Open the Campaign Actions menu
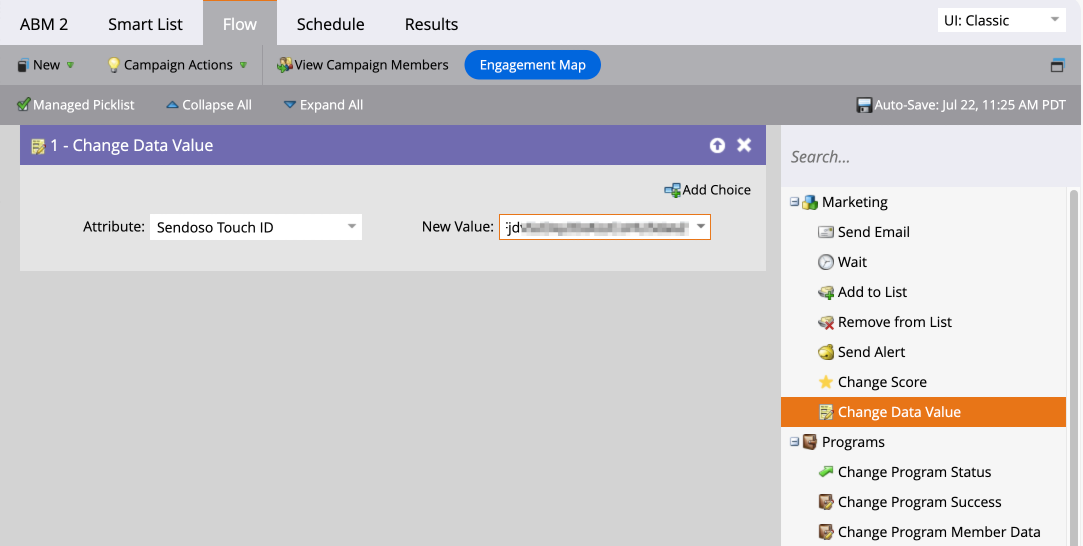 pyautogui.click(x=178, y=65)
